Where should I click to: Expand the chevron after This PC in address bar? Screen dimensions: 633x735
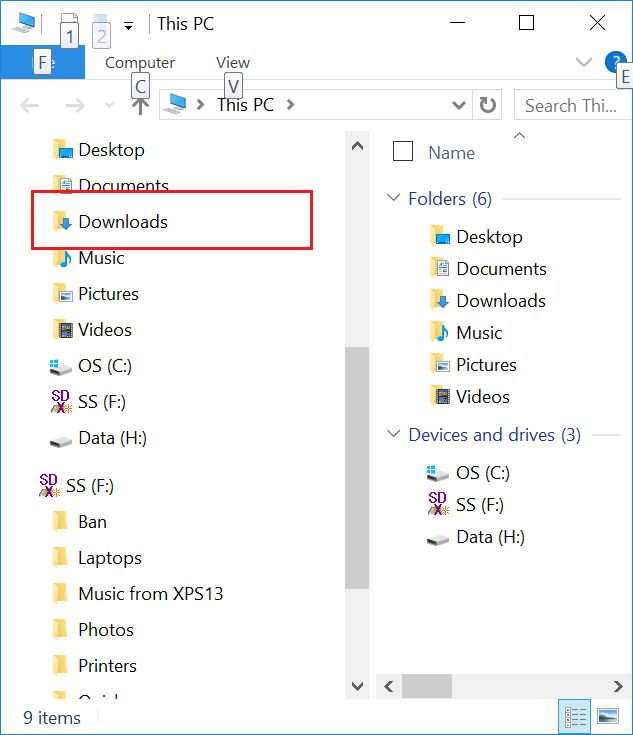[290, 105]
